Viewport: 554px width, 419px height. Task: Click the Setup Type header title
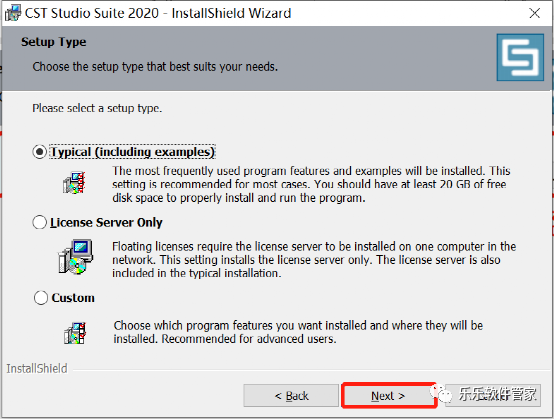point(54,42)
